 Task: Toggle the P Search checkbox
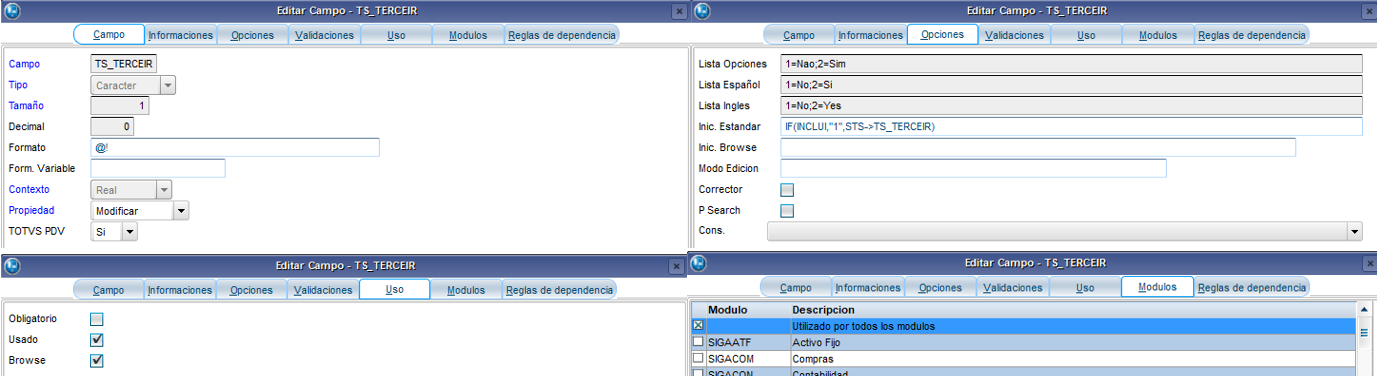(x=787, y=210)
